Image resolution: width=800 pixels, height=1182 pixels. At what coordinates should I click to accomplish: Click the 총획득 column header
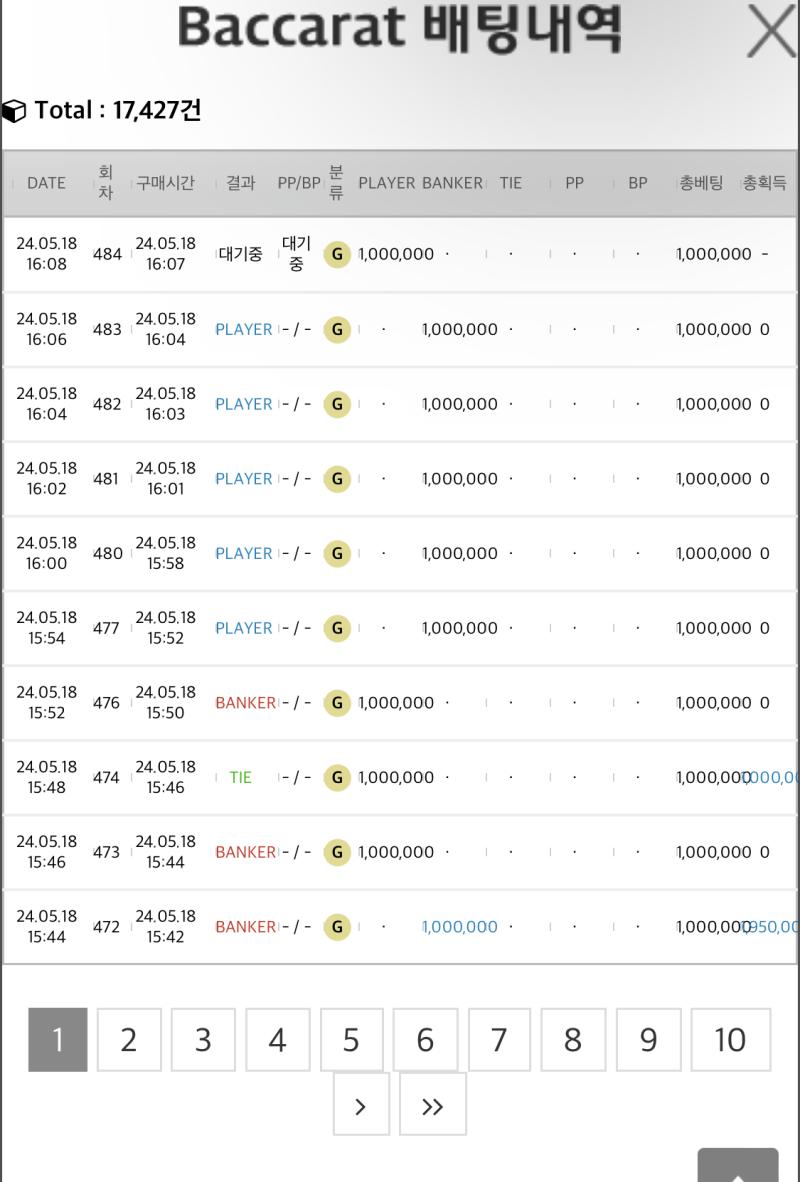pos(765,183)
